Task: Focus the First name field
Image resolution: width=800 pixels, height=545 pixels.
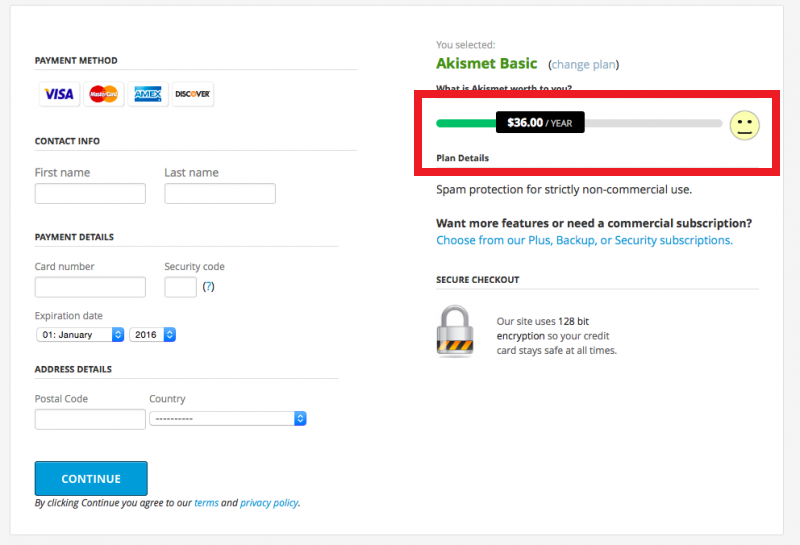Action: pos(90,193)
